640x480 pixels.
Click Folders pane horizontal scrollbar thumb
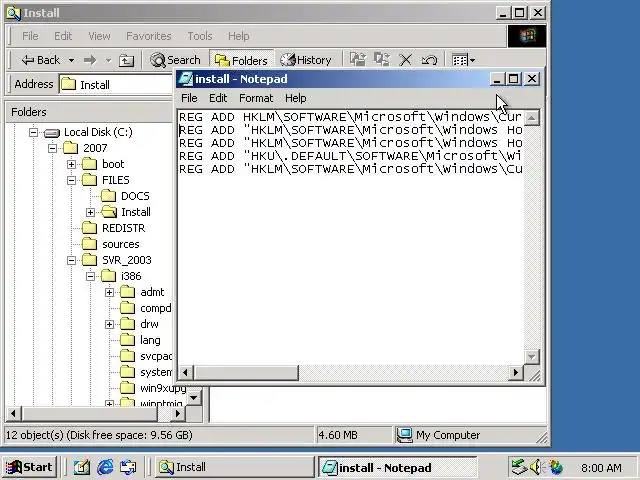(90, 413)
